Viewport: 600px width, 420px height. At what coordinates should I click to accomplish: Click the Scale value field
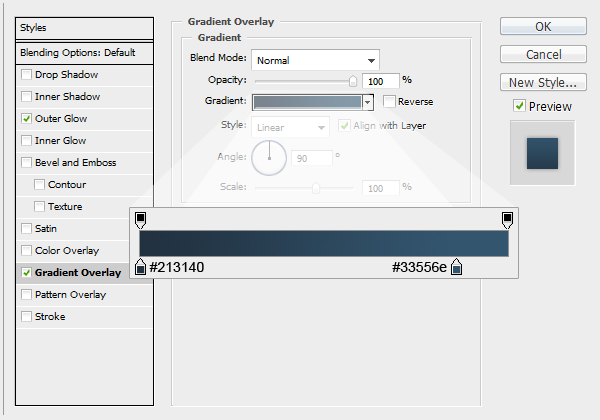pyautogui.click(x=380, y=188)
